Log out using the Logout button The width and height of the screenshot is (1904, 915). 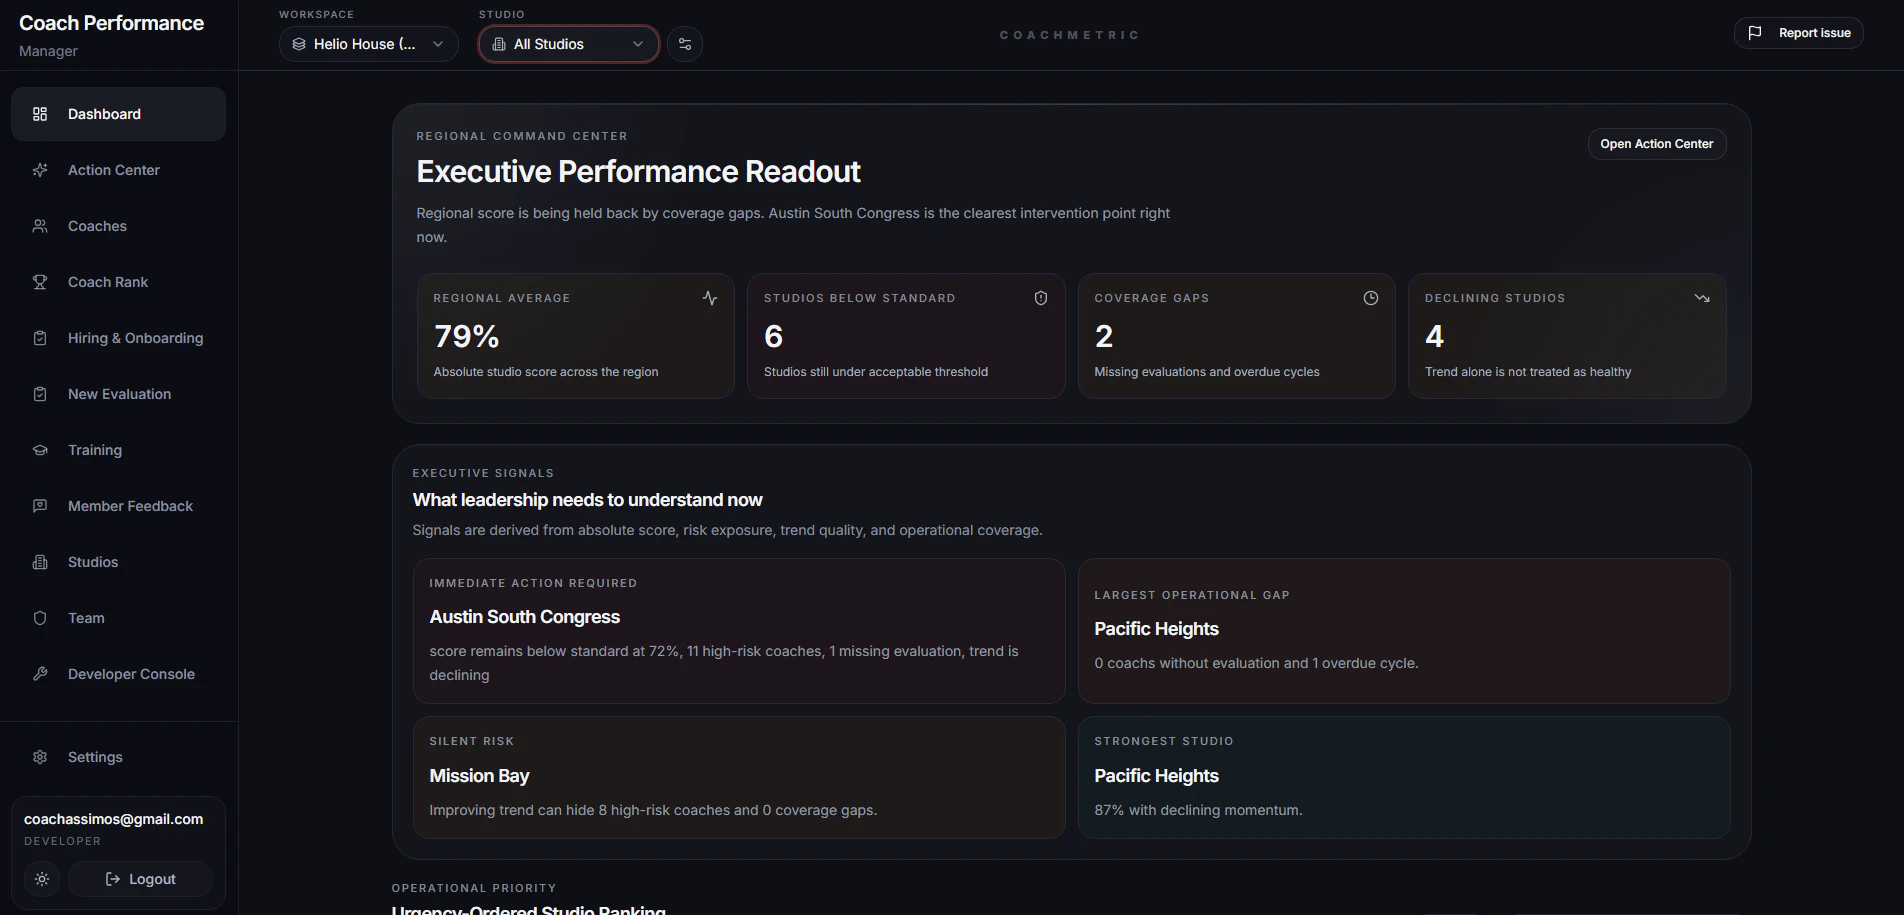tap(140, 879)
